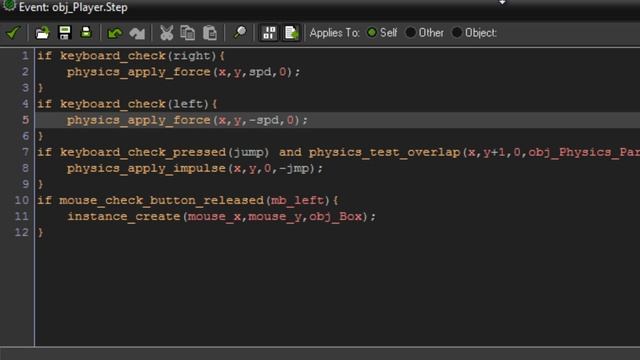Open a code file with folder icon

(x=42, y=33)
